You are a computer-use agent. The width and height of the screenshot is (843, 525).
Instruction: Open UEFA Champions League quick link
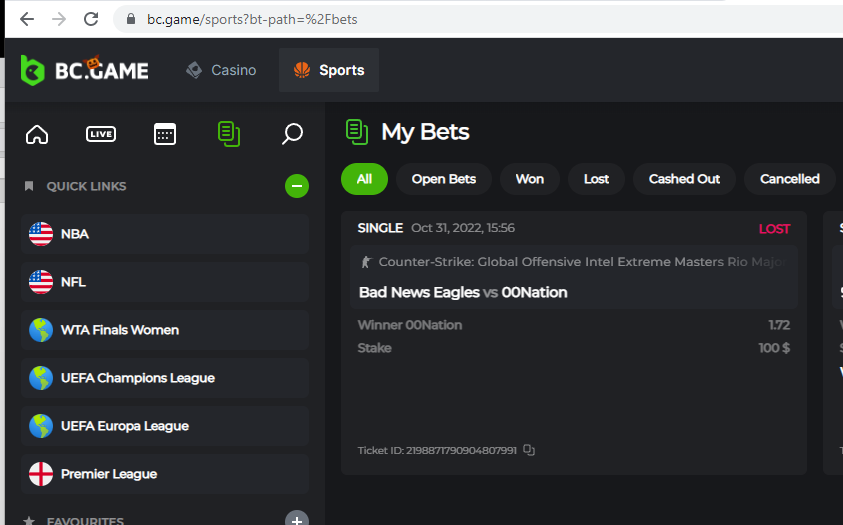[165, 378]
